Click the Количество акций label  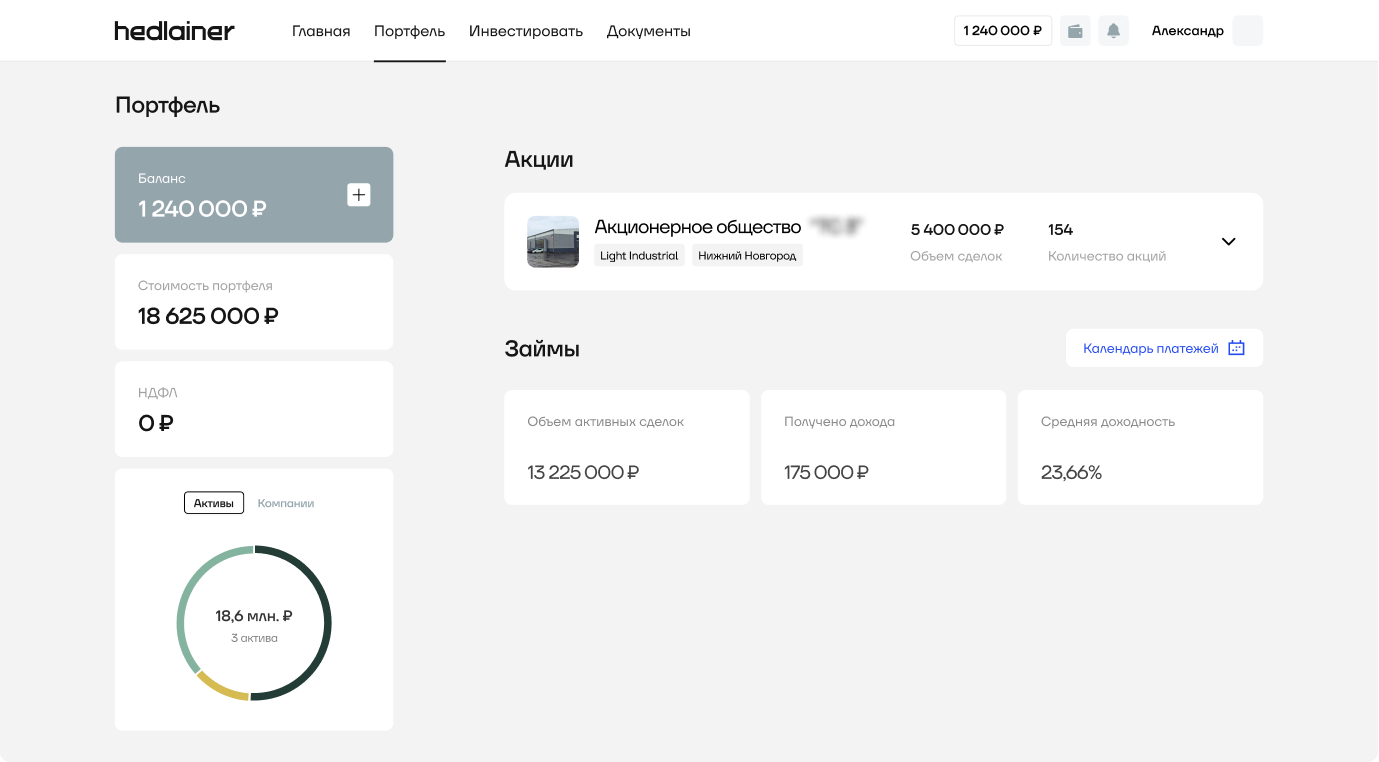coord(1107,256)
